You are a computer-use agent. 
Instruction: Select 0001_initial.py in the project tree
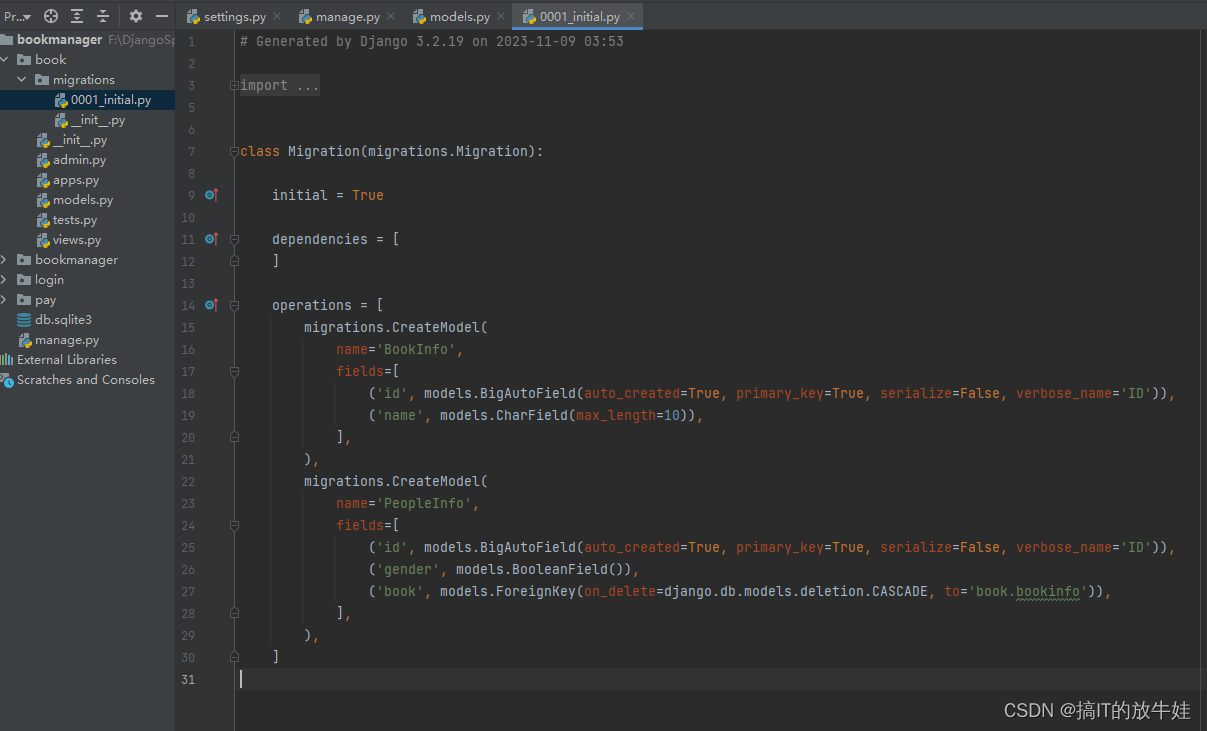point(111,100)
